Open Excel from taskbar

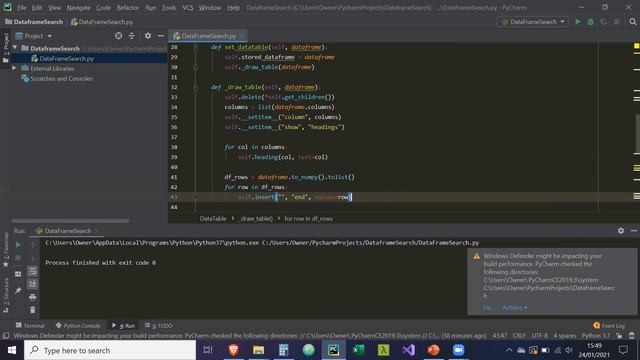[358, 350]
